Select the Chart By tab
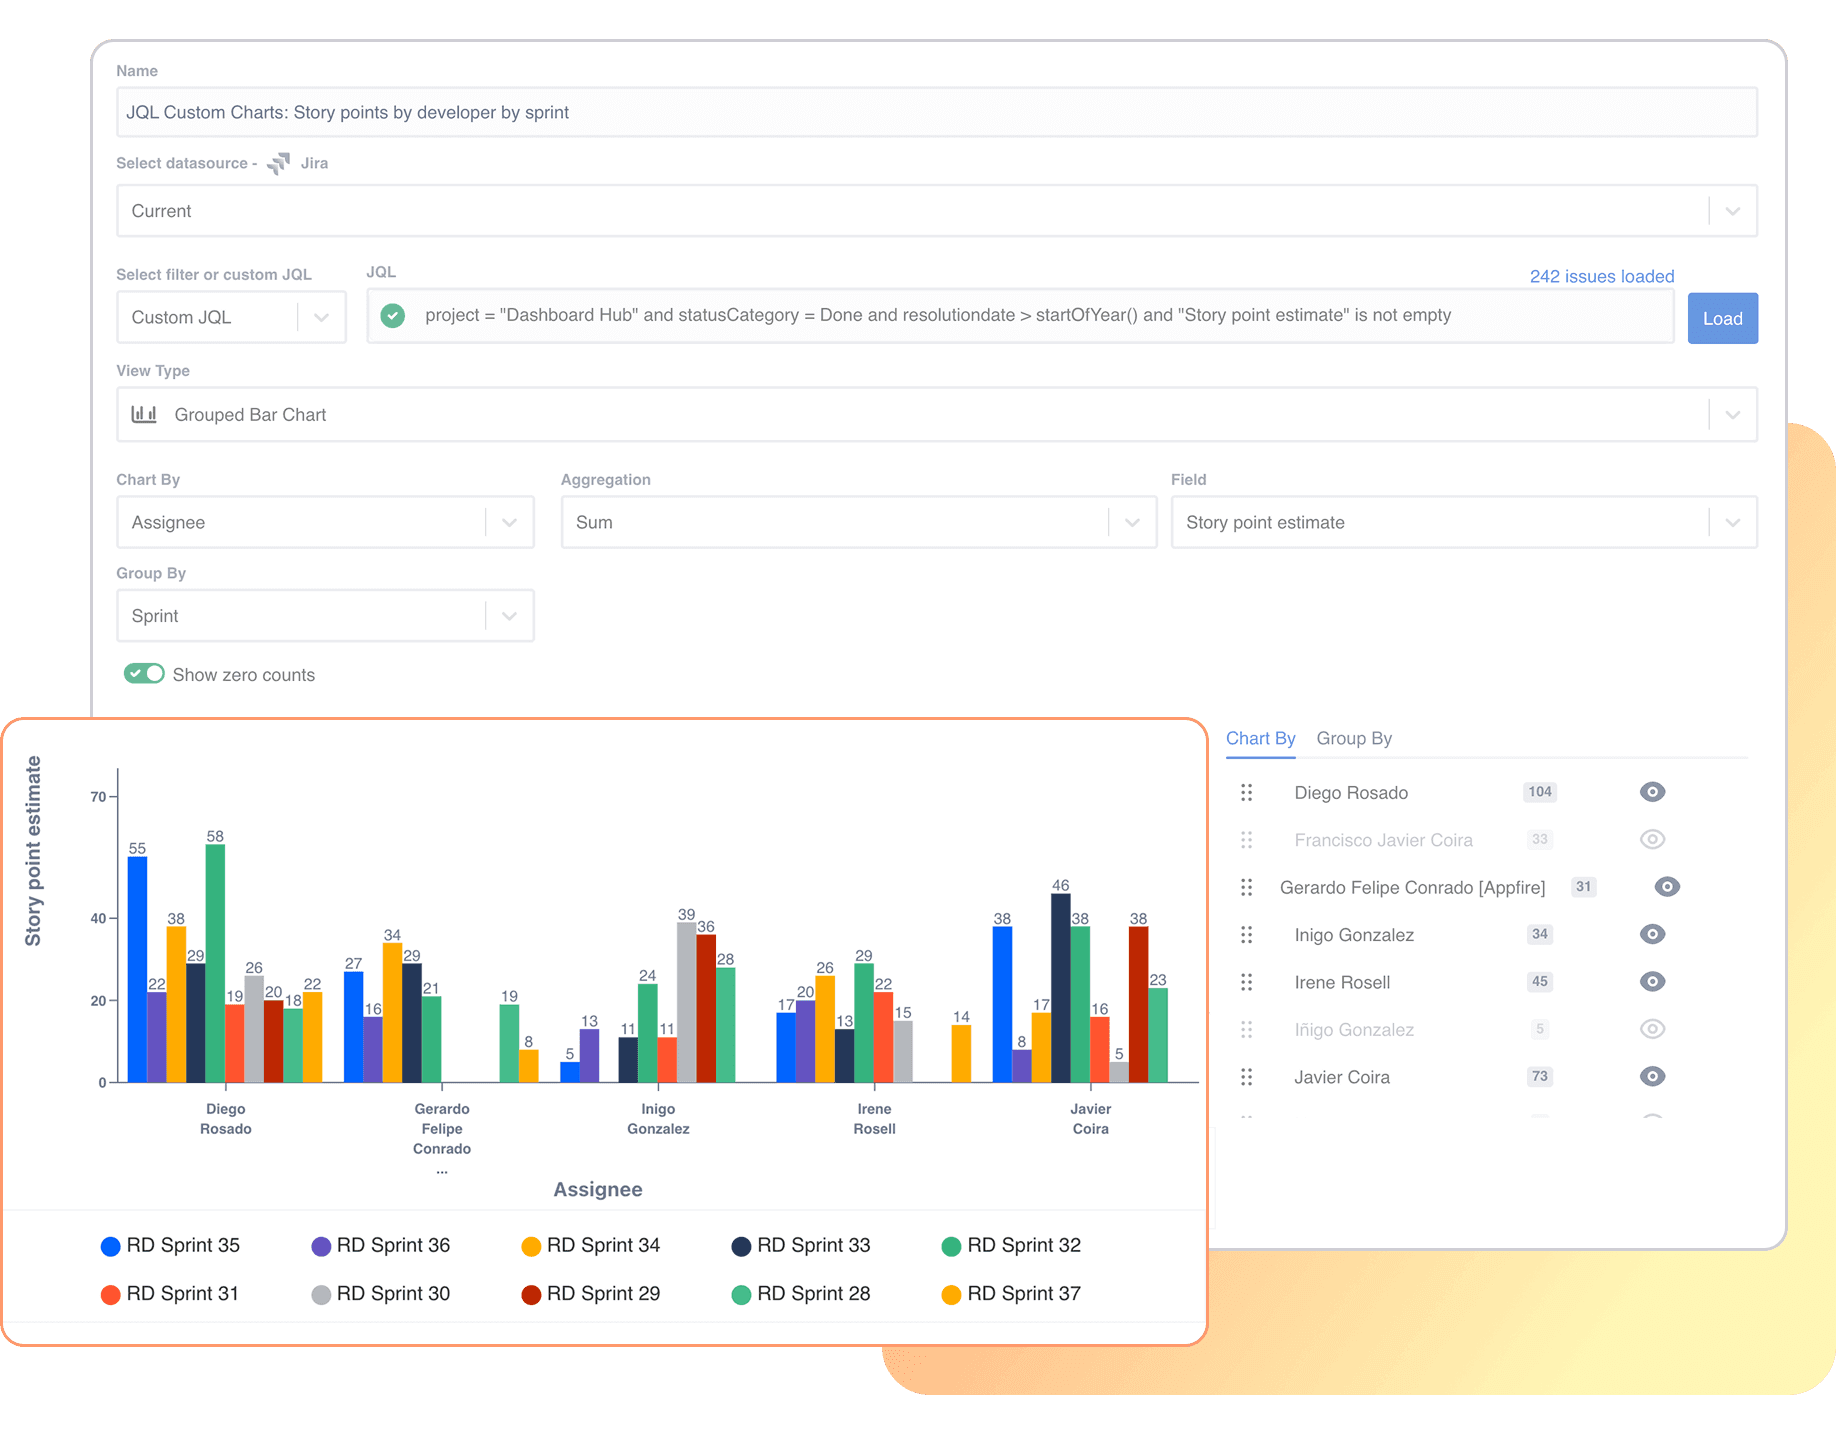Screen dimensions: 1836x1434 click(x=1260, y=738)
